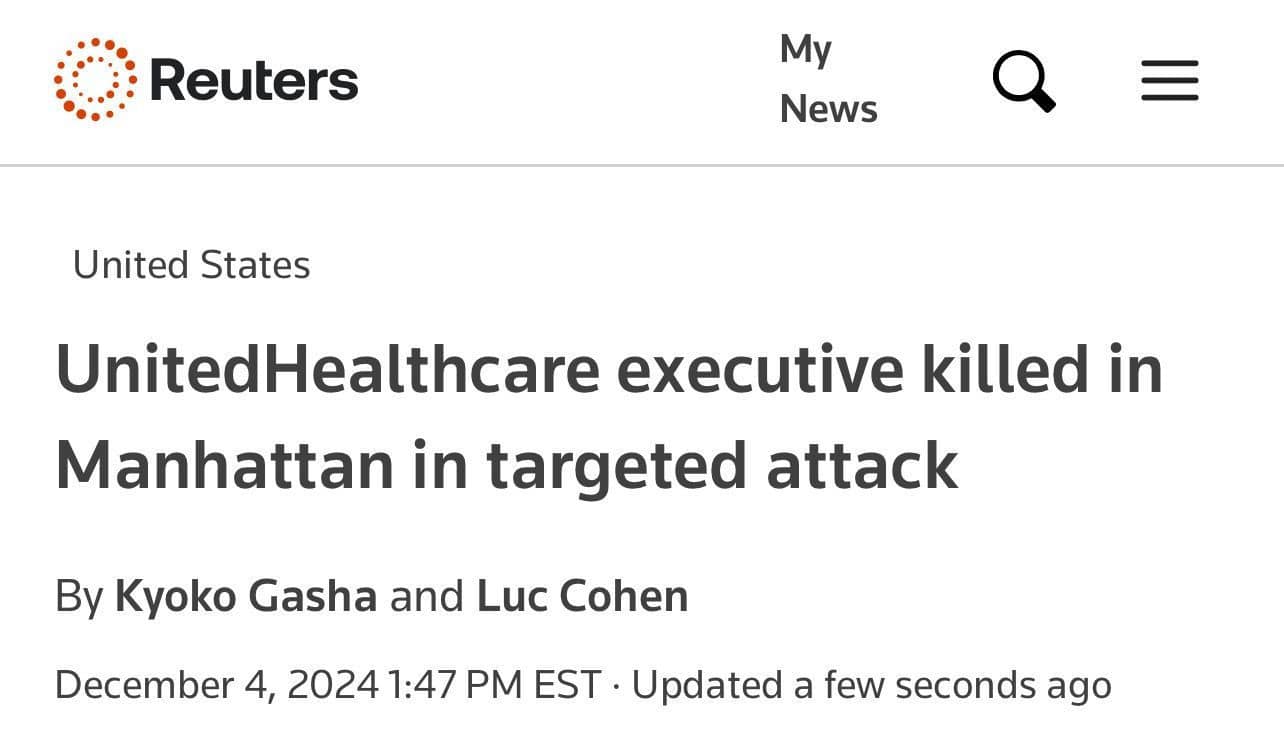Click the December 4, 2024 publish date
The image size is (1284, 738).
(x=217, y=686)
